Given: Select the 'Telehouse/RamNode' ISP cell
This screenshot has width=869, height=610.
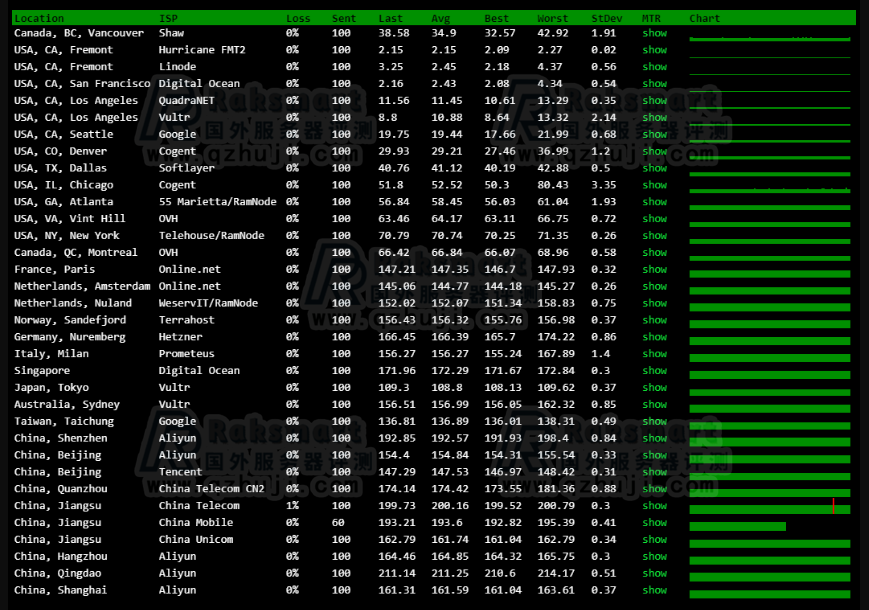Looking at the screenshot, I should pos(211,235).
